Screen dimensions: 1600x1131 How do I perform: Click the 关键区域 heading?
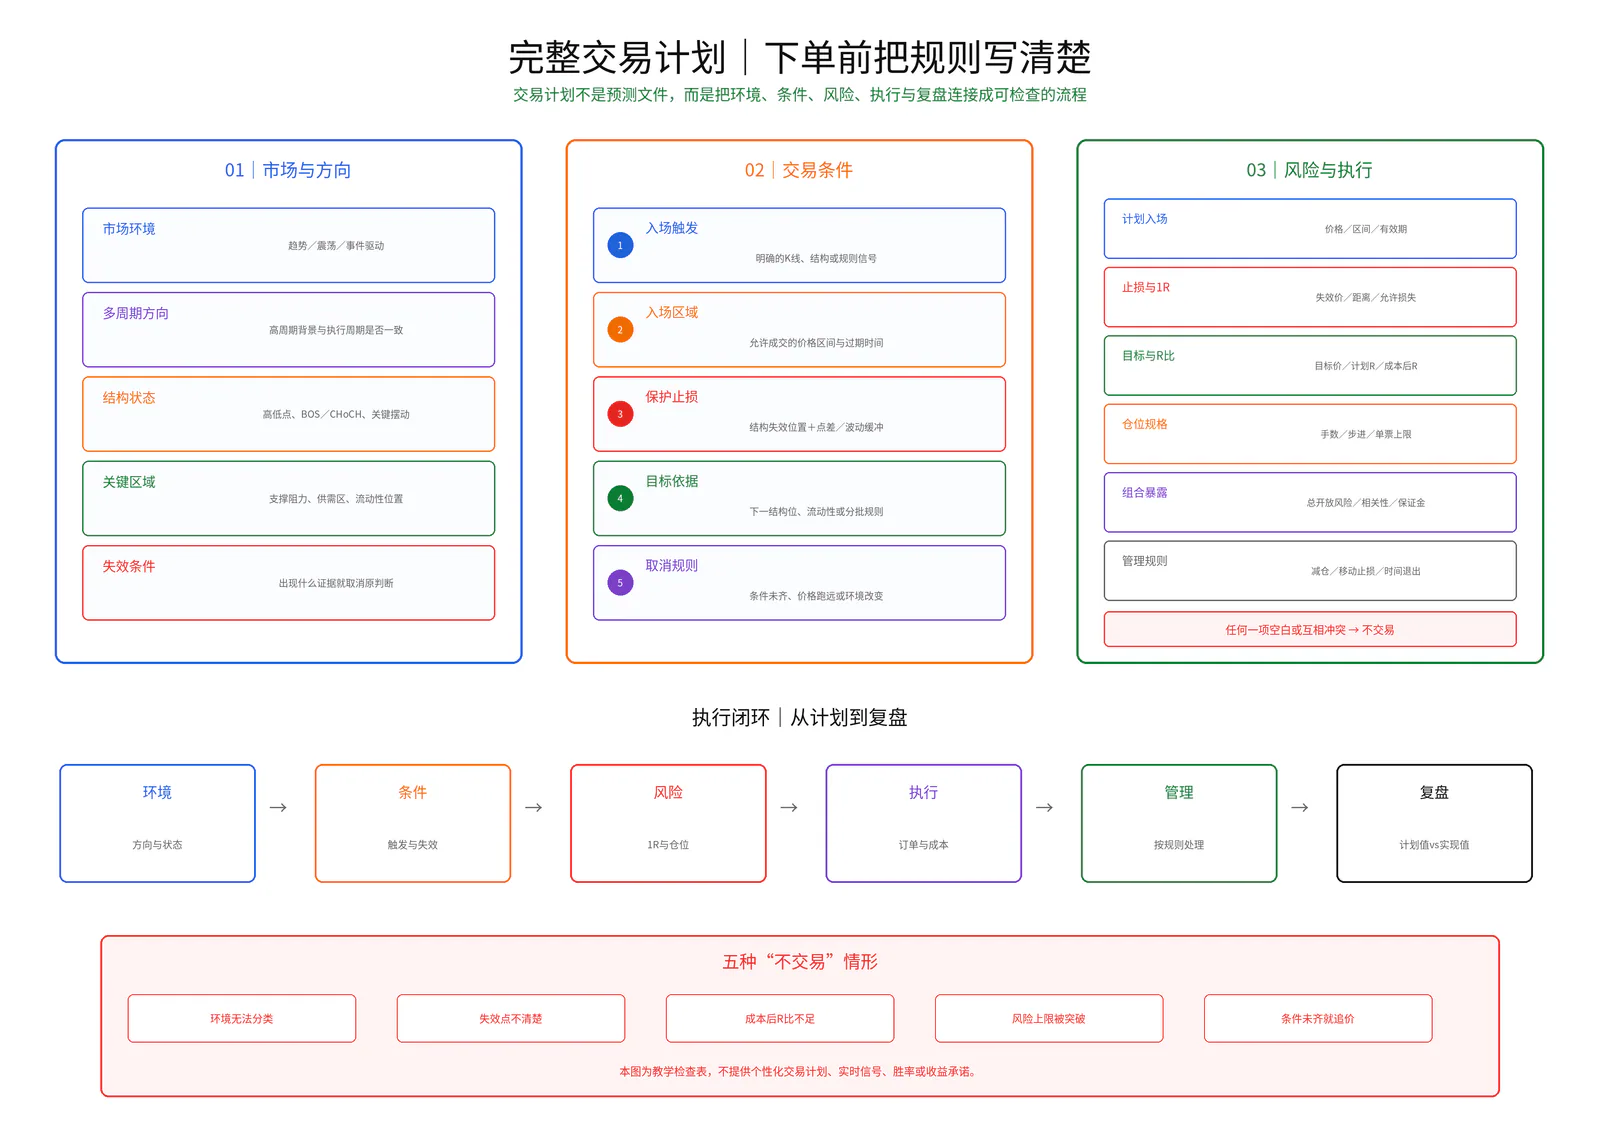(x=129, y=482)
